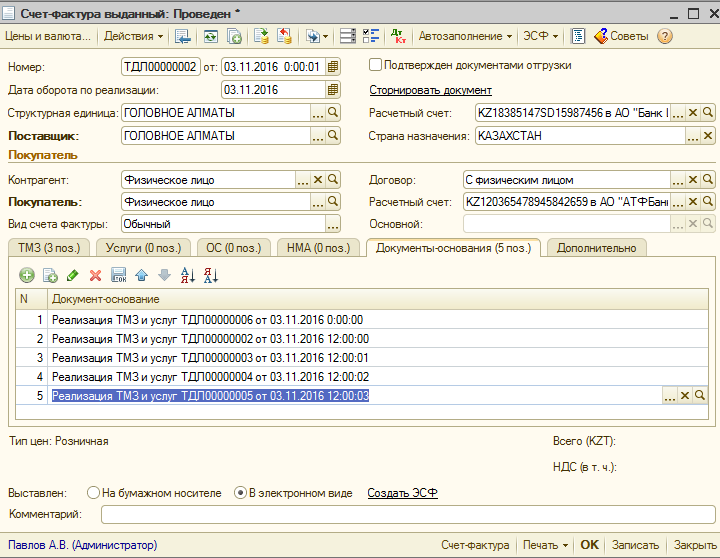Click the Дт/Кт postings result icon
The image size is (720, 558).
pyautogui.click(x=398, y=36)
